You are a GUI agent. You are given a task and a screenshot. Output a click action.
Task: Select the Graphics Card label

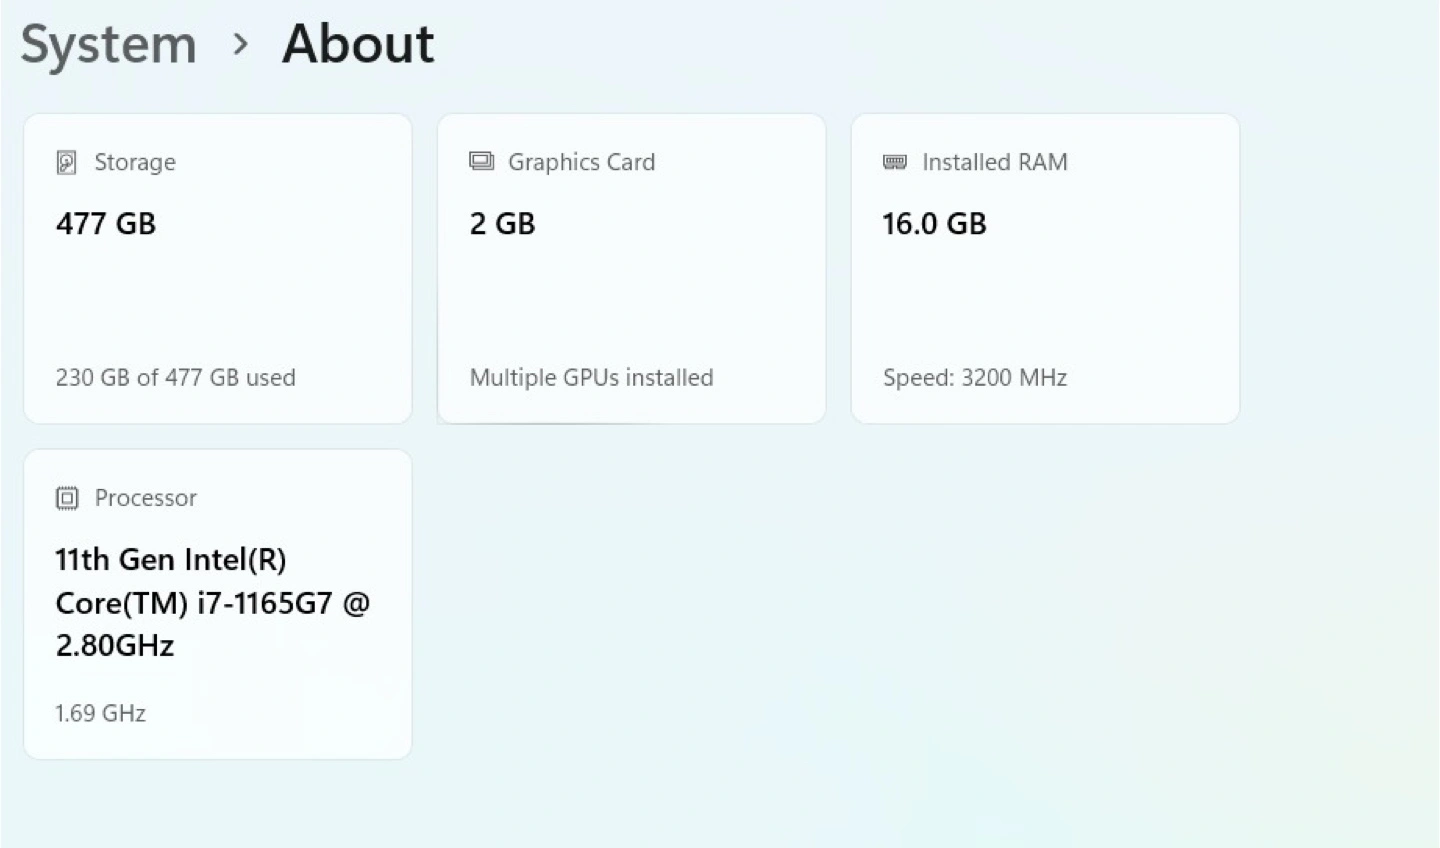point(581,162)
